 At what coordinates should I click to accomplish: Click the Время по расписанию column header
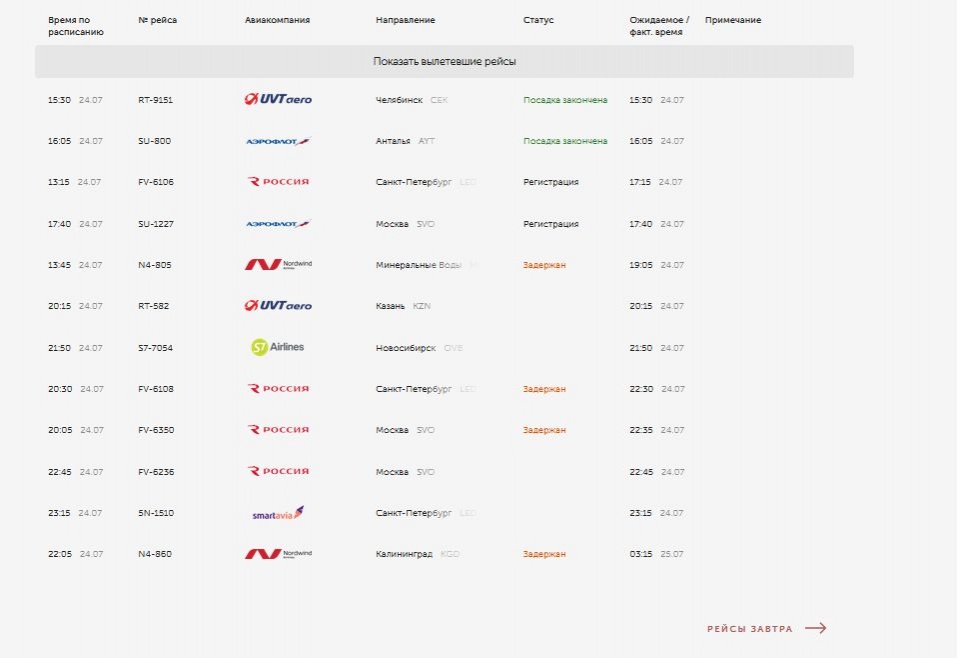pos(76,26)
